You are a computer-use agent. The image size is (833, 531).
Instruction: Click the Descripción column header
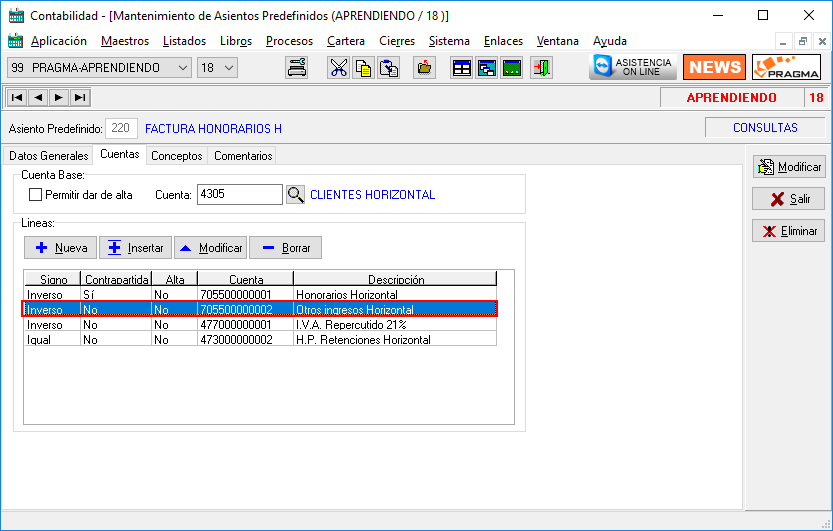(x=395, y=279)
